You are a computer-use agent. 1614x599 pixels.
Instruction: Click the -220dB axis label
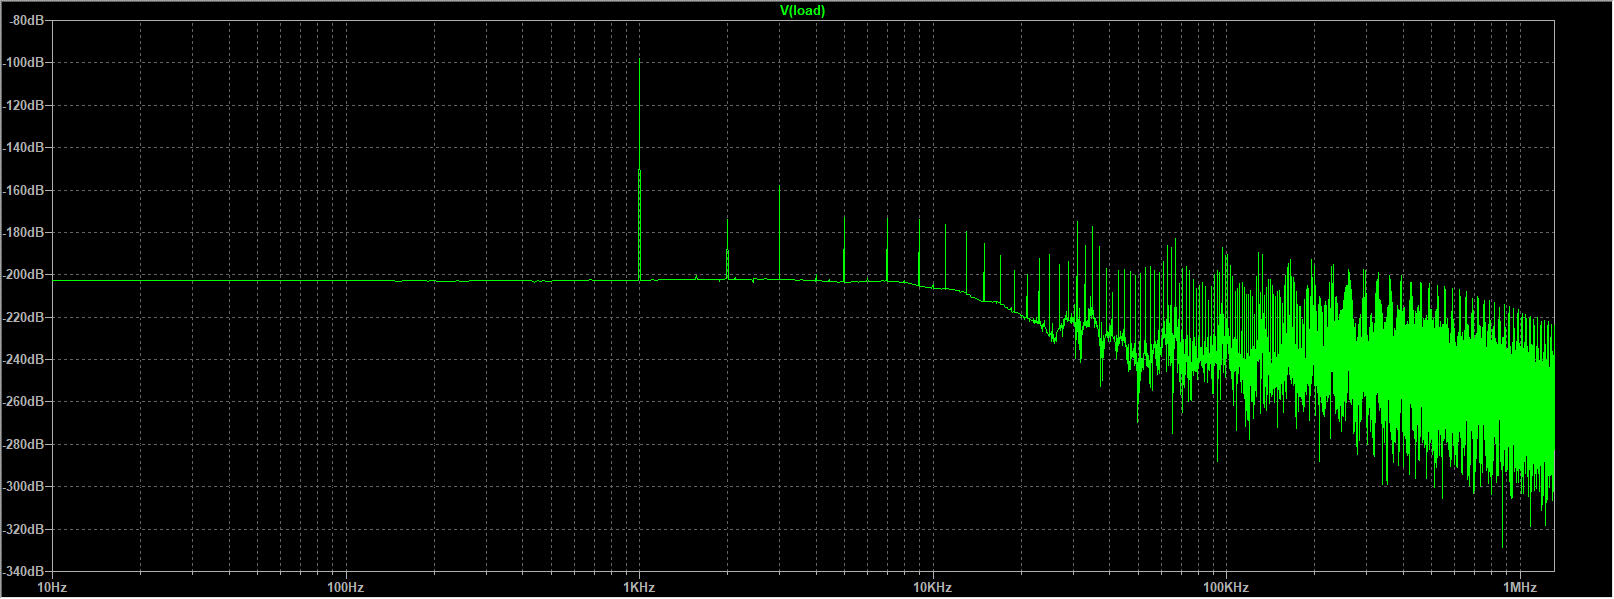pyautogui.click(x=24, y=317)
